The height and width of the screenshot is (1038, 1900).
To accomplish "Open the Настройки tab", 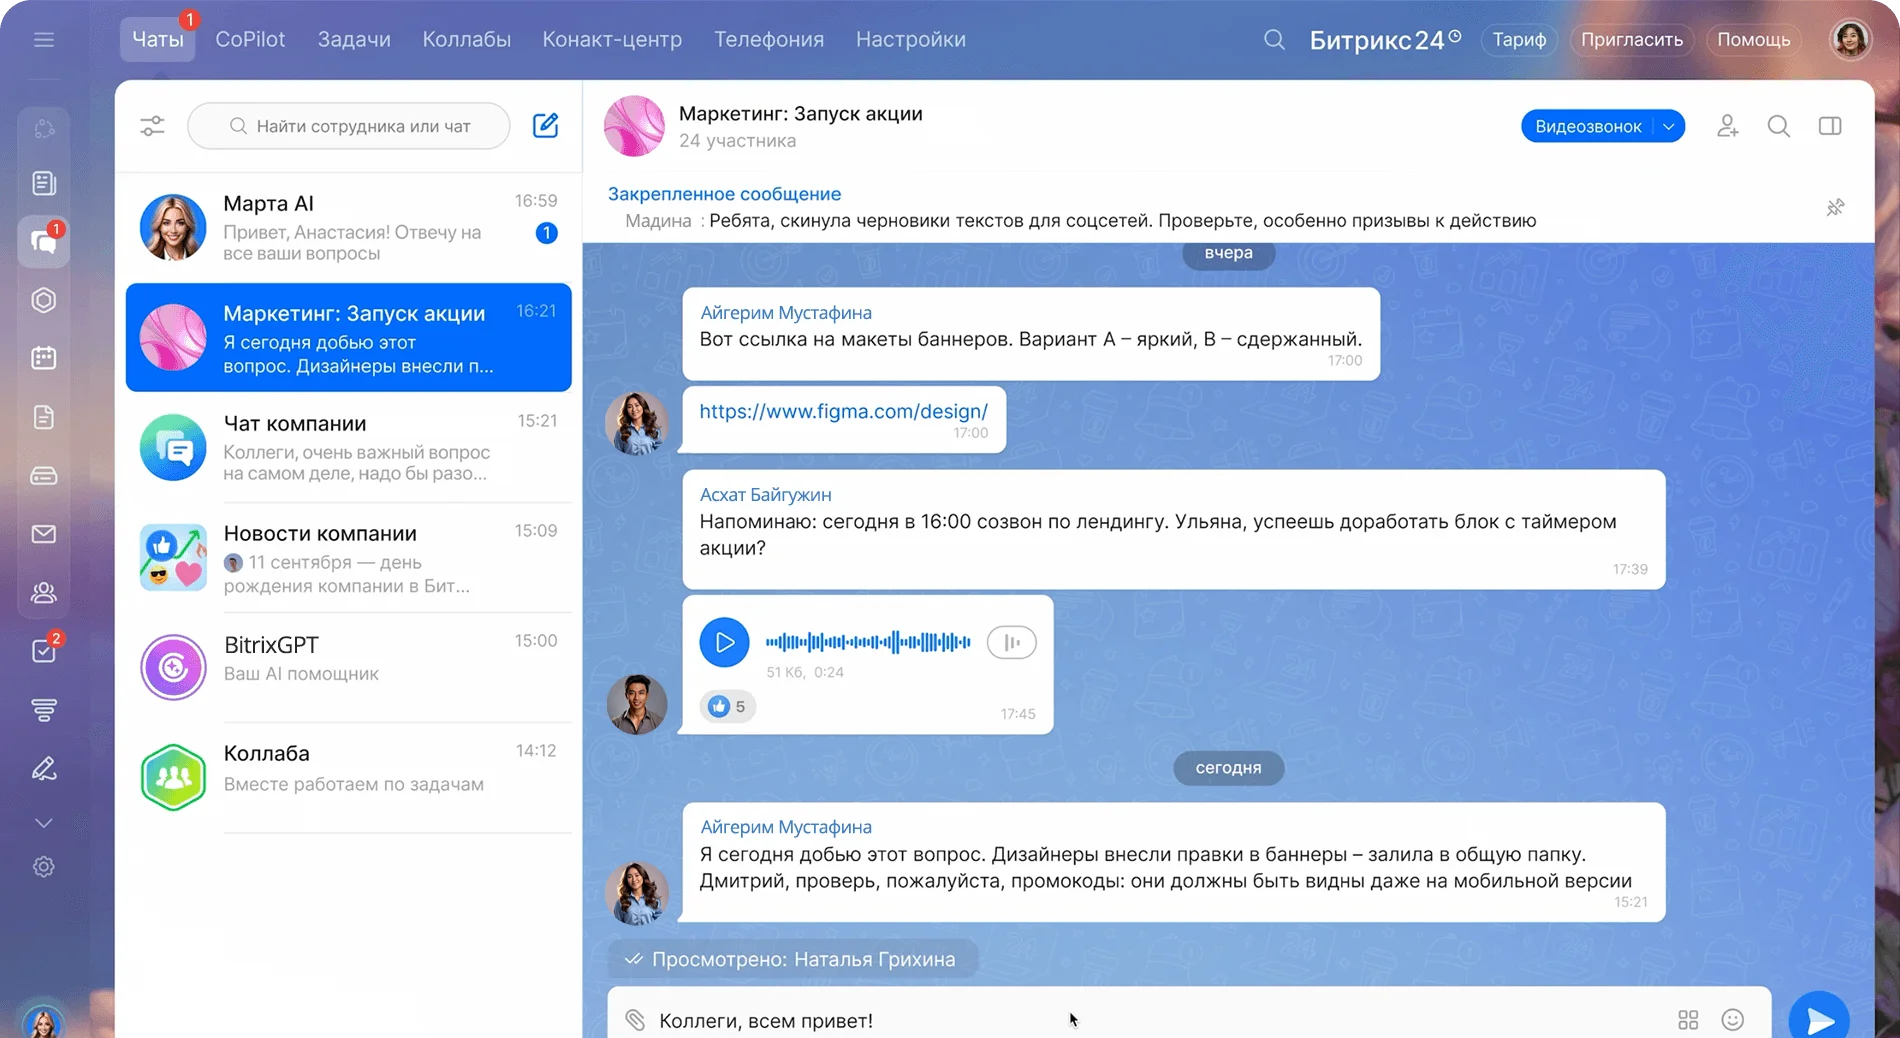I will 911,40.
